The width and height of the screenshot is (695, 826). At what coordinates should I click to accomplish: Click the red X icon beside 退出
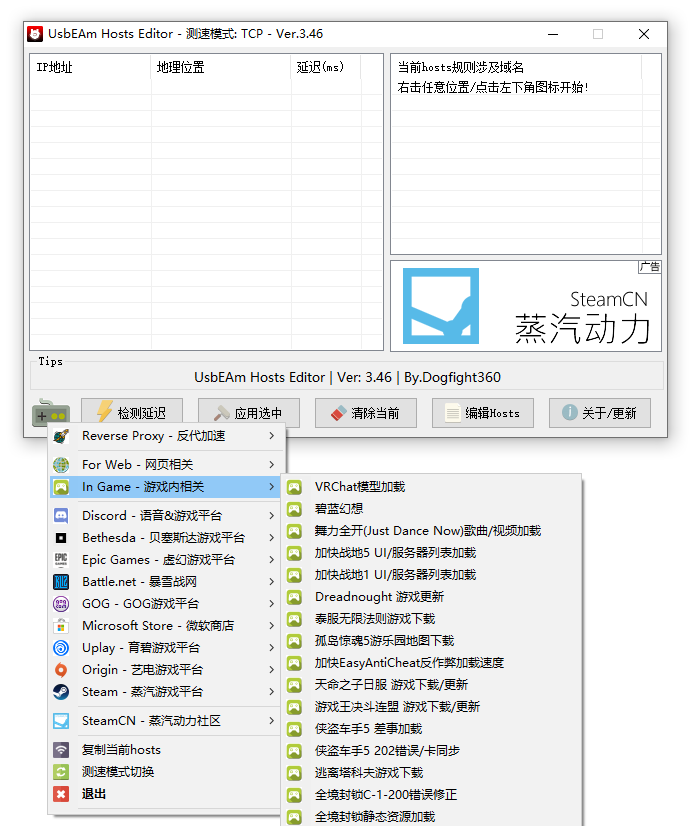click(61, 794)
